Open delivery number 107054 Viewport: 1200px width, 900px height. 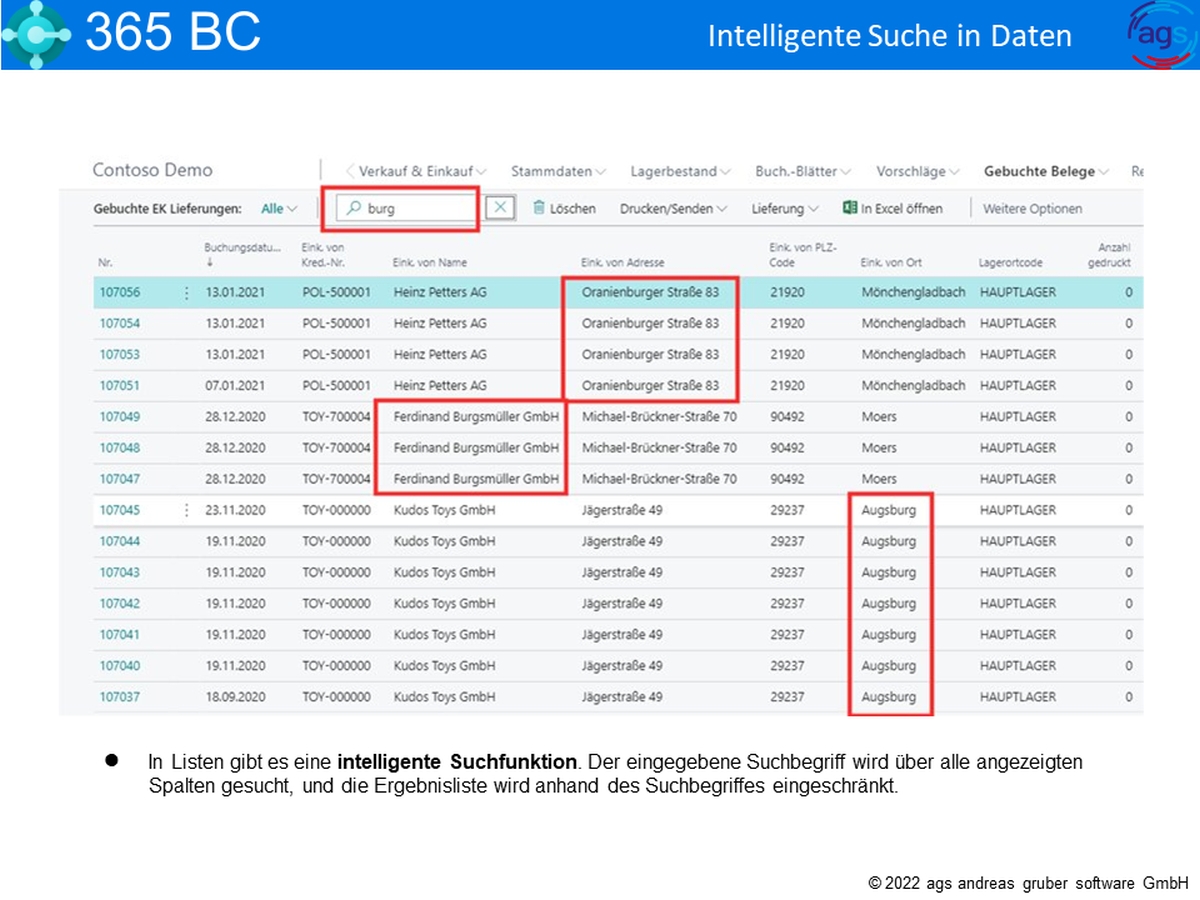pos(119,324)
